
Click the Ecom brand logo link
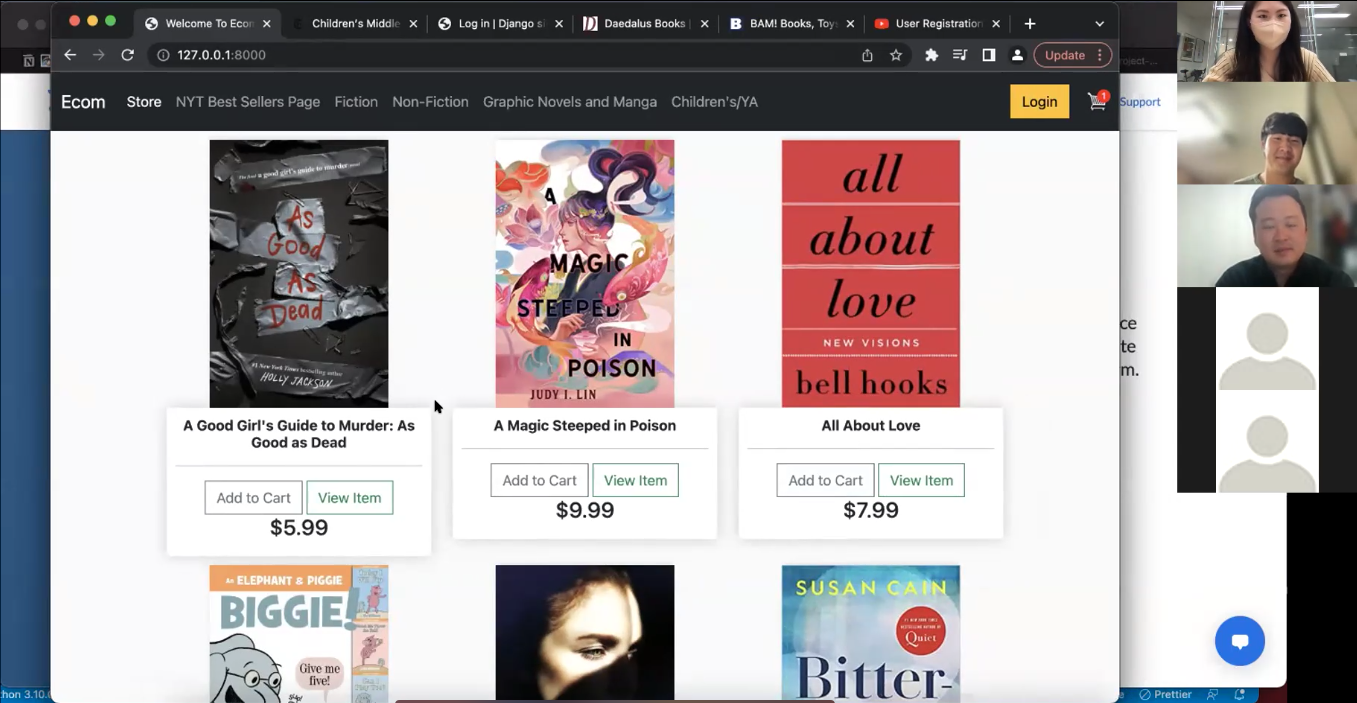click(83, 101)
